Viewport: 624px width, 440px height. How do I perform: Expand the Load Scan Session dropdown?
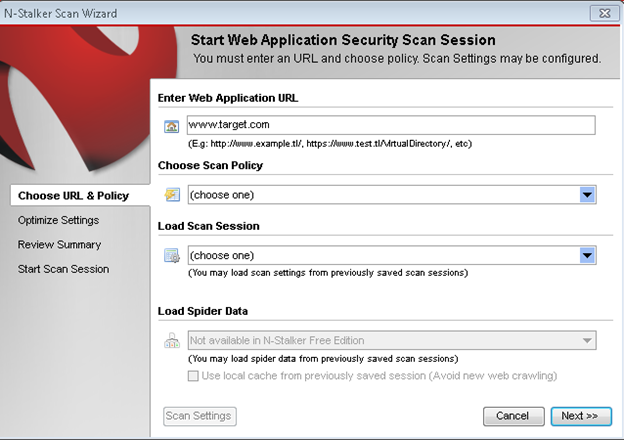coord(588,255)
